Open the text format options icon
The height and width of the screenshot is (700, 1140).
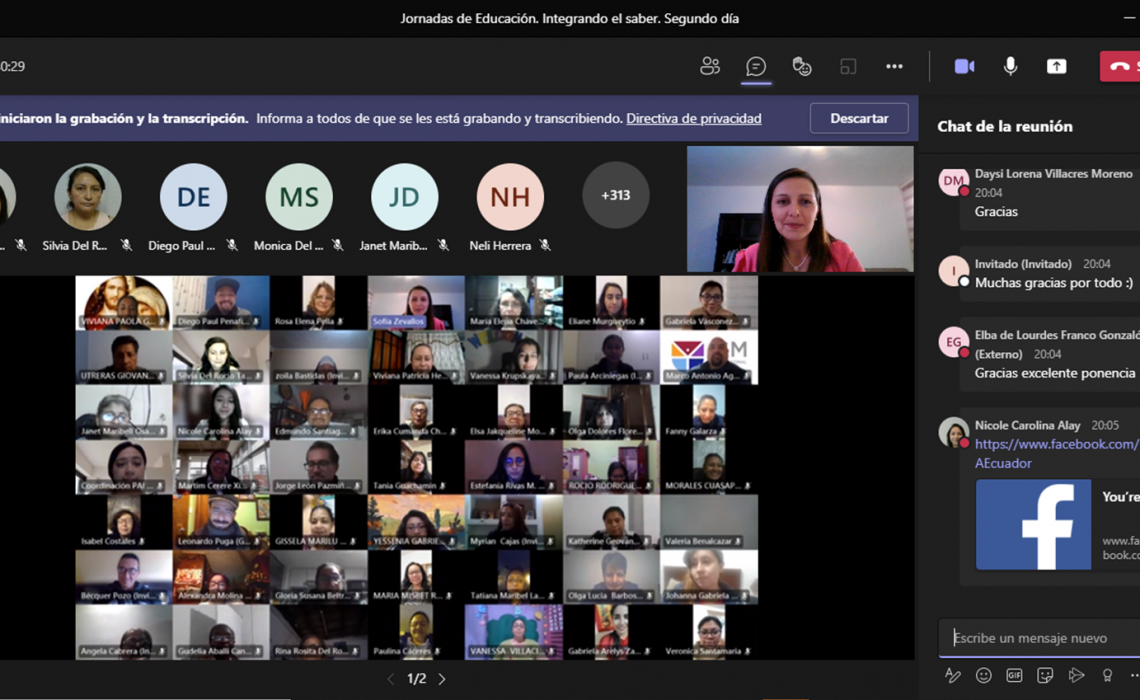tap(953, 675)
